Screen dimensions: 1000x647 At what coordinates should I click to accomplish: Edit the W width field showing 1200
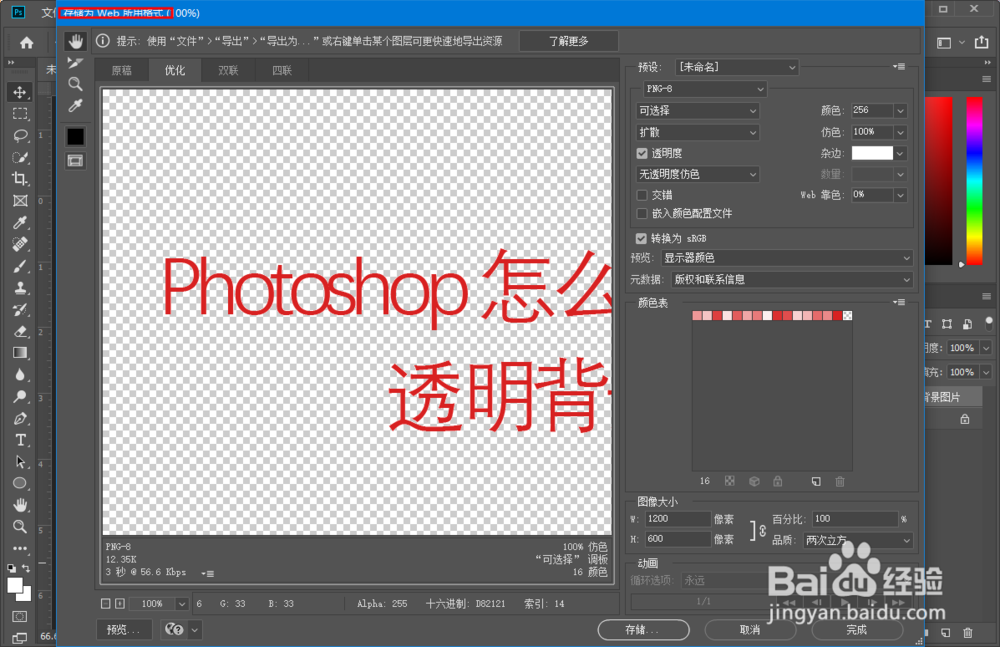click(678, 518)
